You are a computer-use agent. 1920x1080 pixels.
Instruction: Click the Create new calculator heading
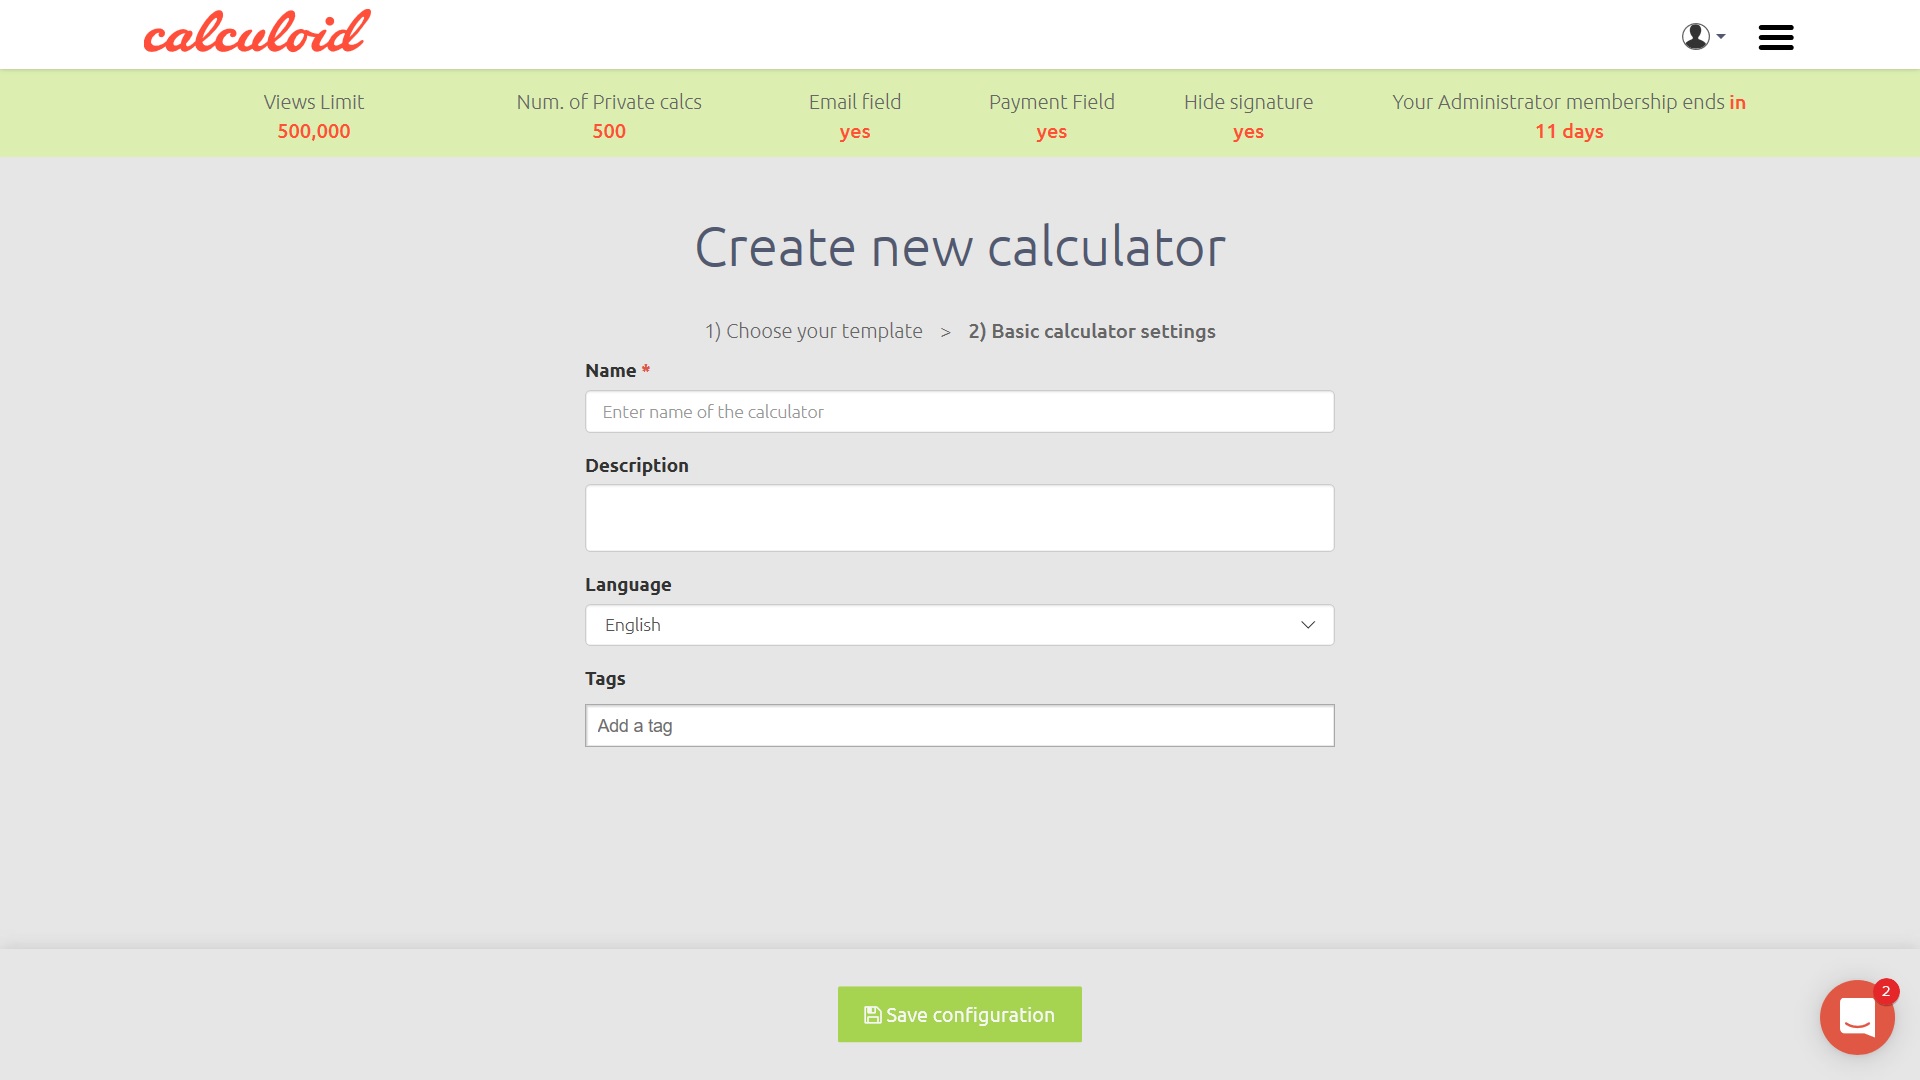(x=960, y=246)
